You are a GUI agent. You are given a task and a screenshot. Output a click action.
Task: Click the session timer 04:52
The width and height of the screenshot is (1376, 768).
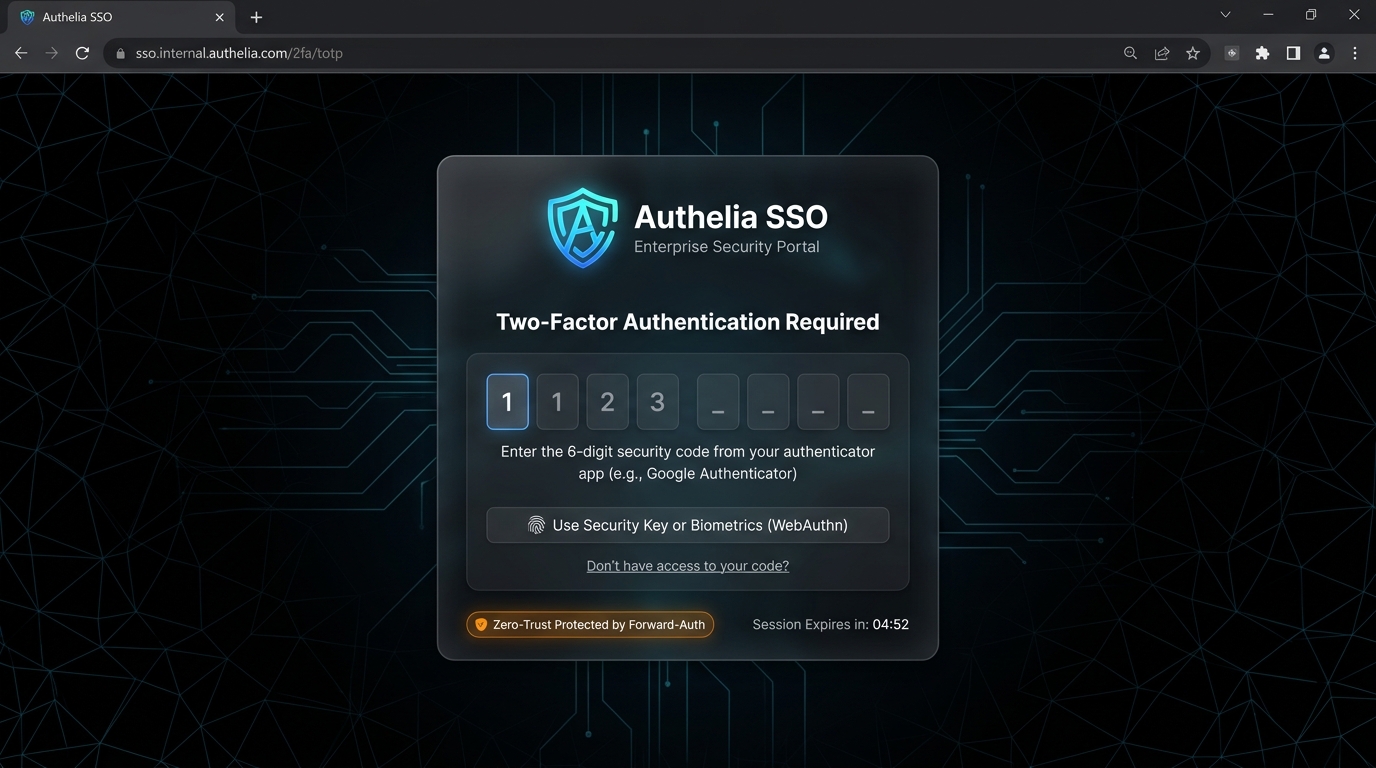(x=890, y=624)
